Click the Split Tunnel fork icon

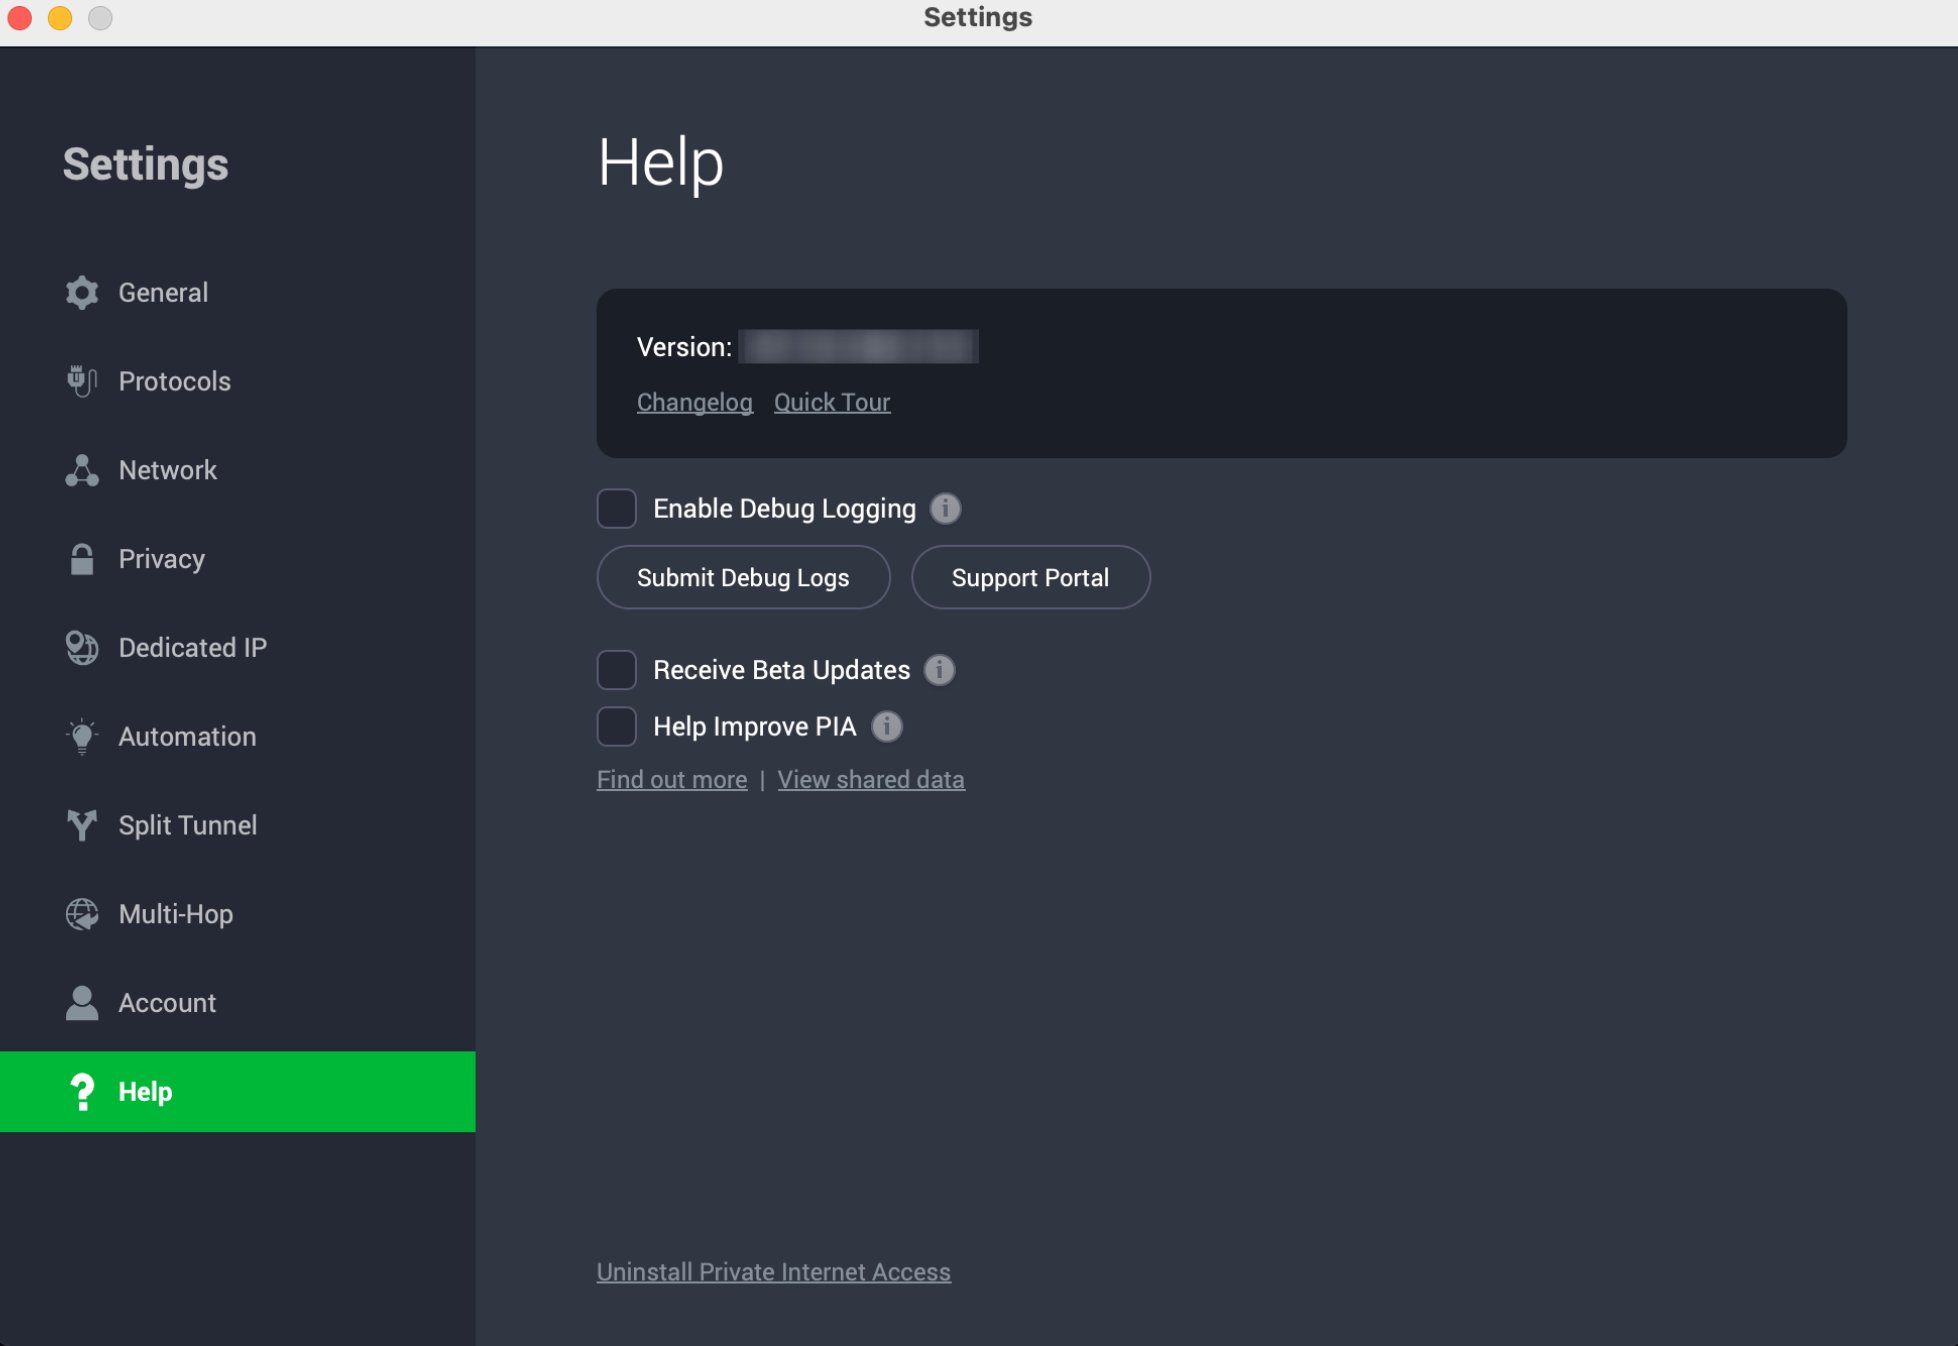tap(82, 825)
